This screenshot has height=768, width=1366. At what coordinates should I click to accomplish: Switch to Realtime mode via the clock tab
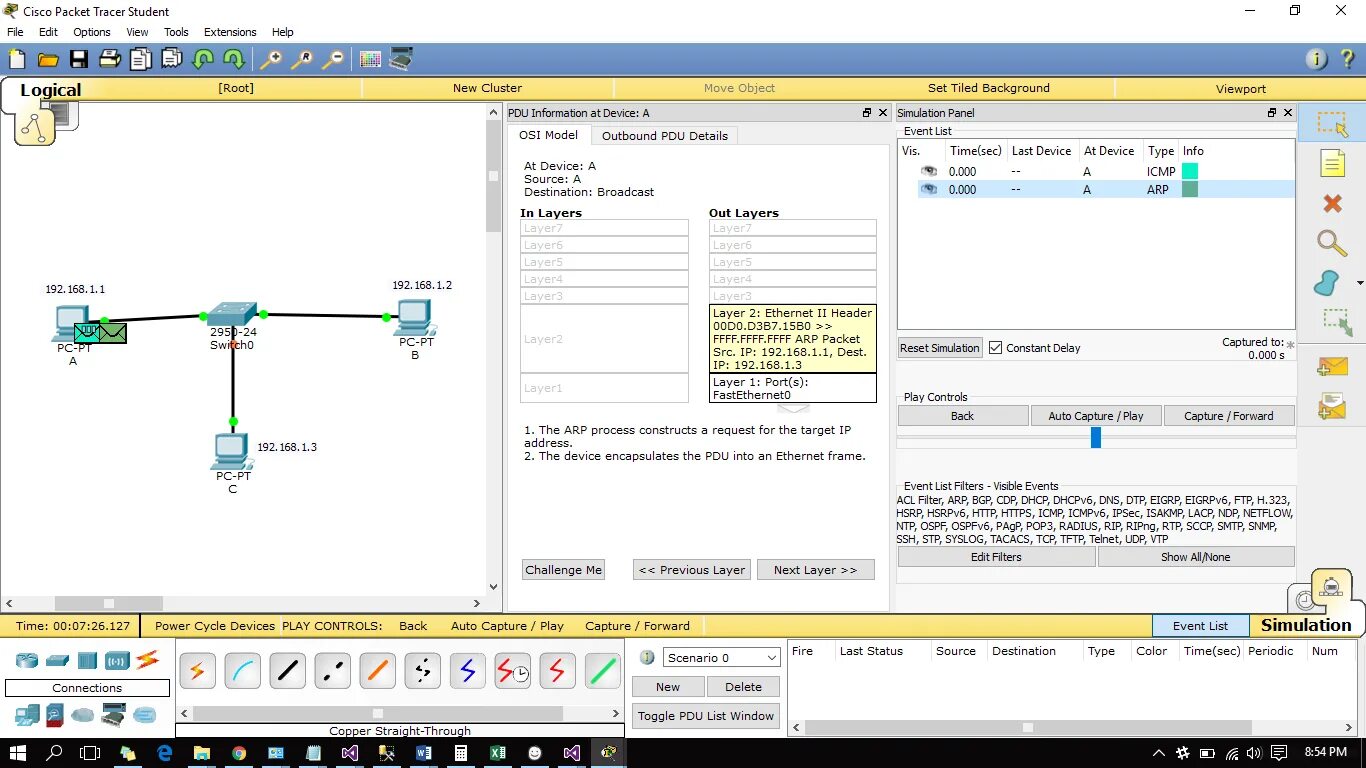pyautogui.click(x=1306, y=600)
